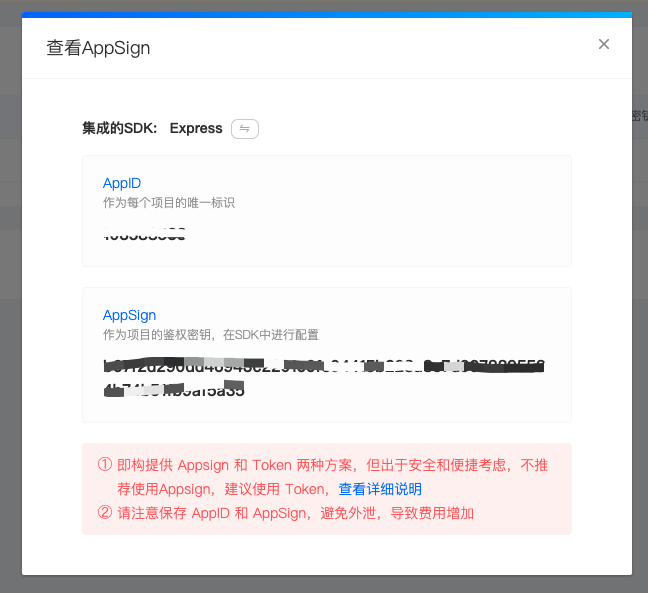Click the blue AppSign heading
648x593 pixels.
tap(129, 315)
